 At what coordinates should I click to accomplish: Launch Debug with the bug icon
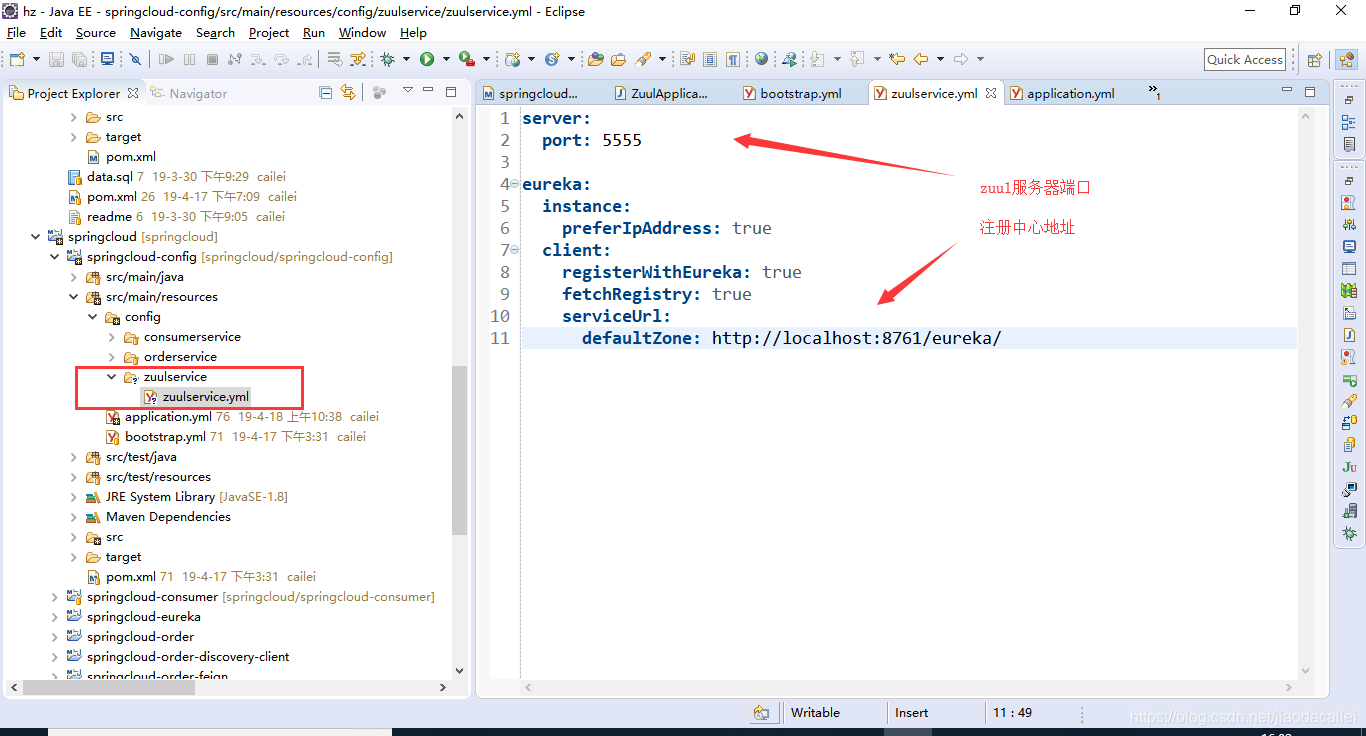(x=387, y=59)
